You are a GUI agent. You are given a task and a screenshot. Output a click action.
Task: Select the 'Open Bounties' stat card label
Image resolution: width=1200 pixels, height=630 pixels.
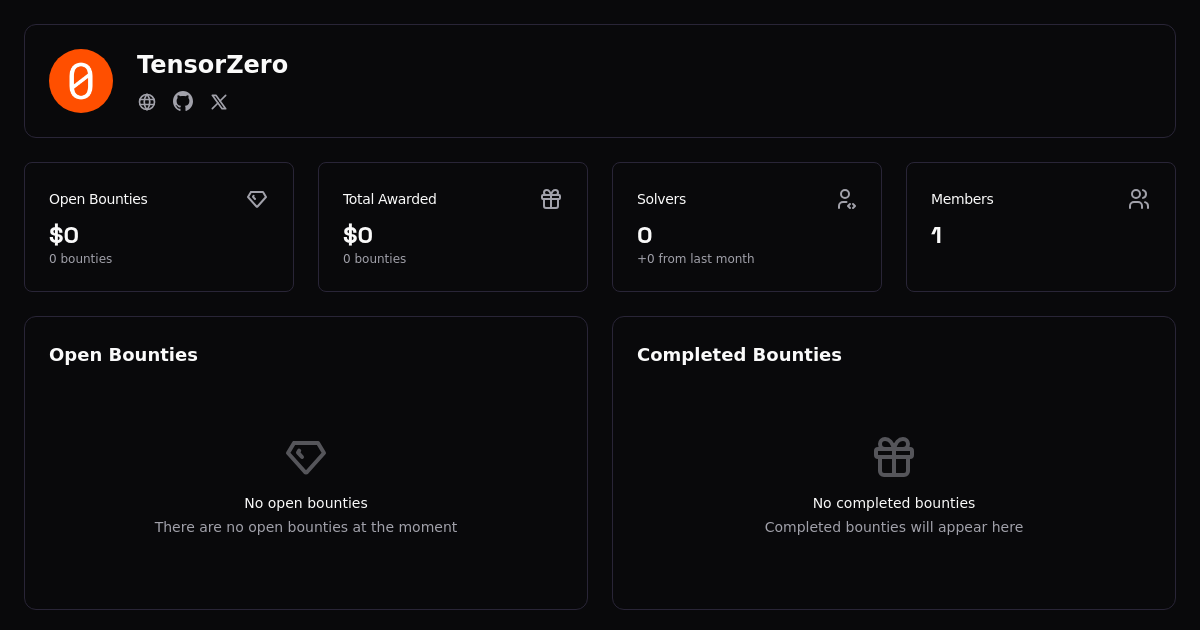(x=98, y=199)
